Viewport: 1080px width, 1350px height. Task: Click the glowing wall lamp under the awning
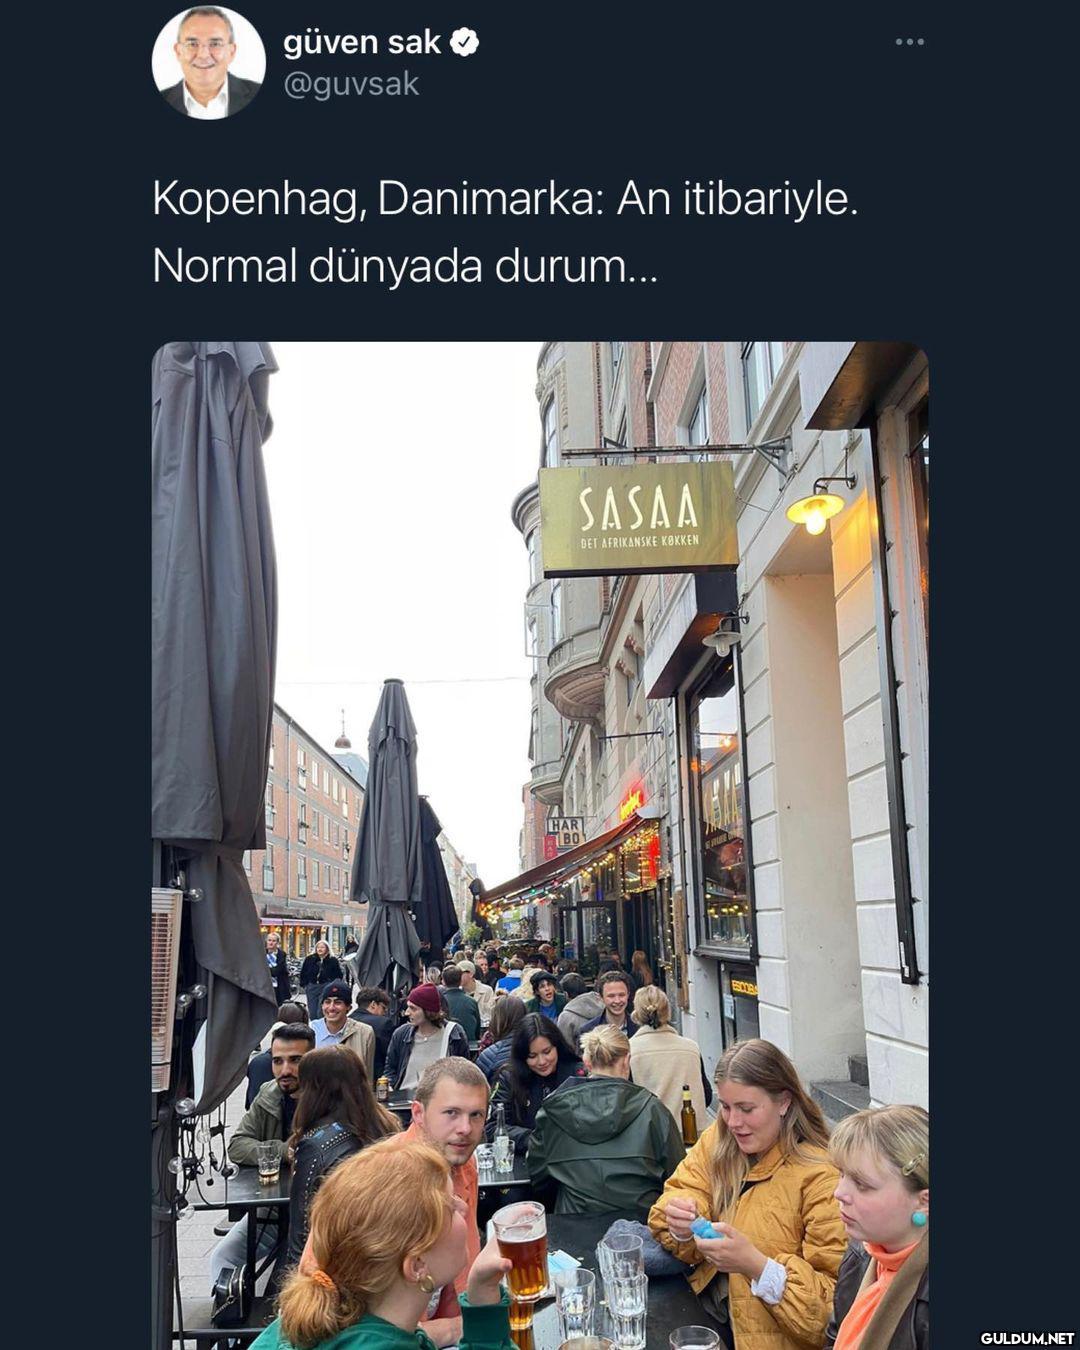[x=815, y=511]
